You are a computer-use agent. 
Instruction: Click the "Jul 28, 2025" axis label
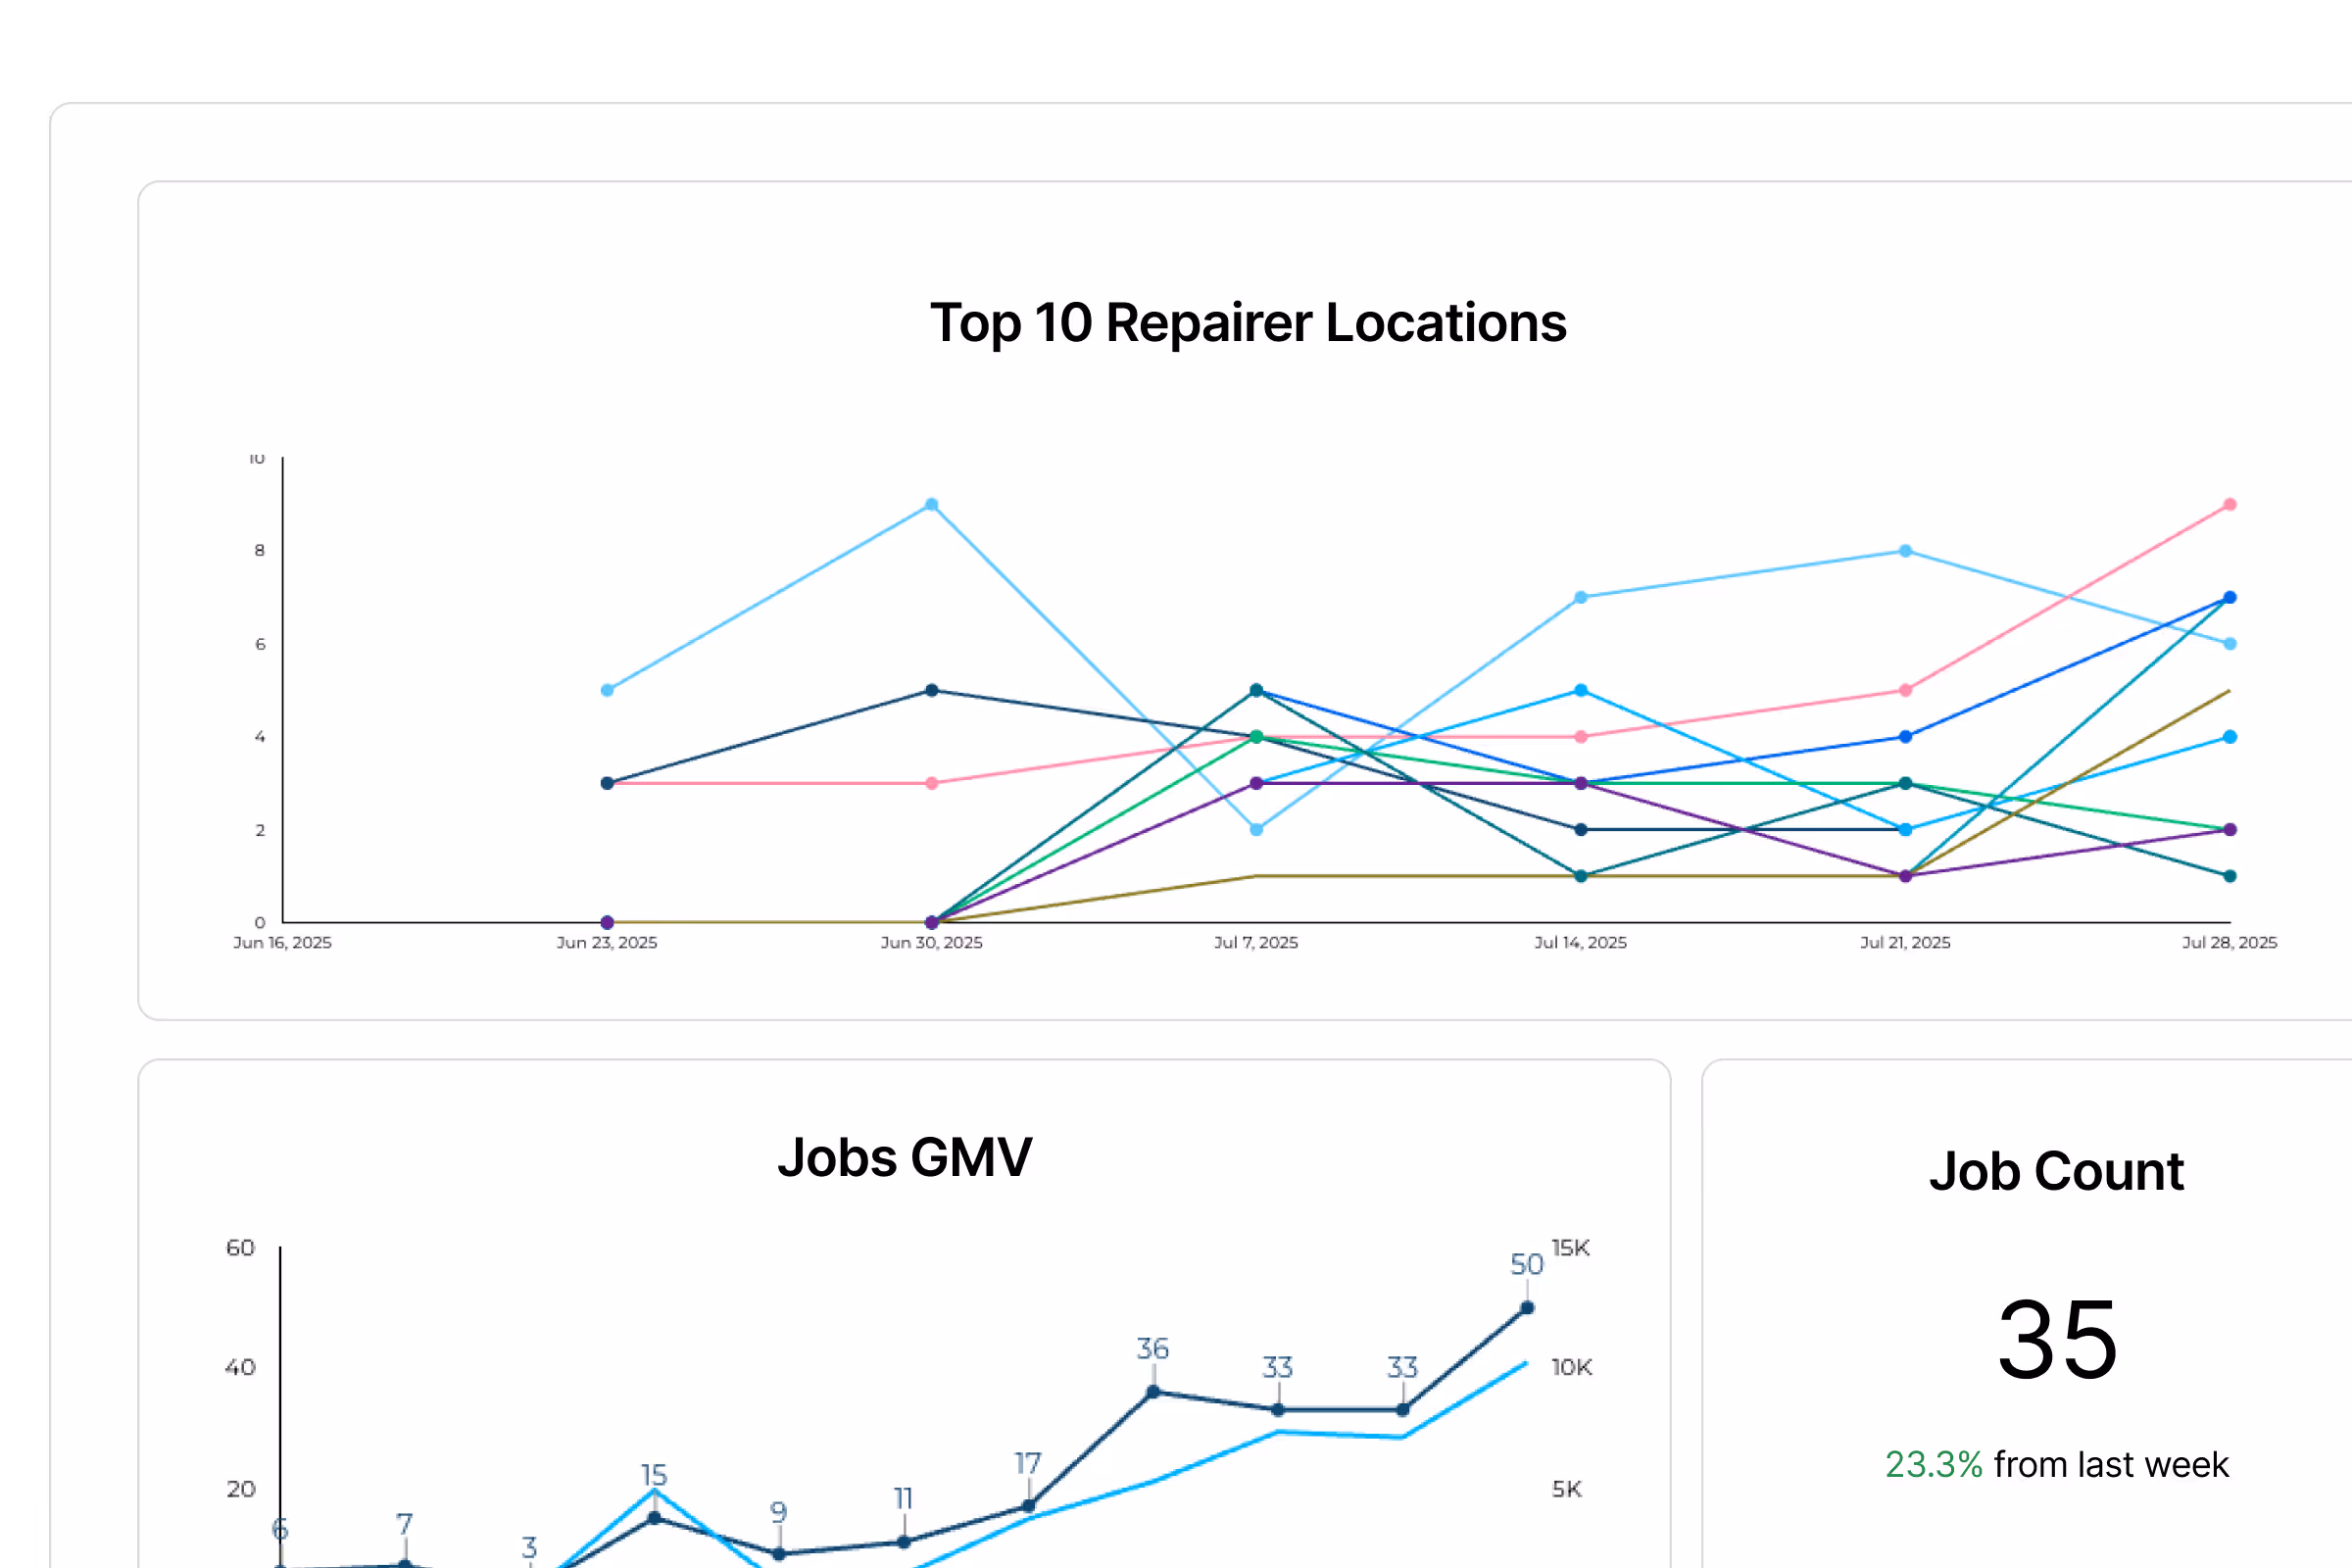click(x=2229, y=942)
